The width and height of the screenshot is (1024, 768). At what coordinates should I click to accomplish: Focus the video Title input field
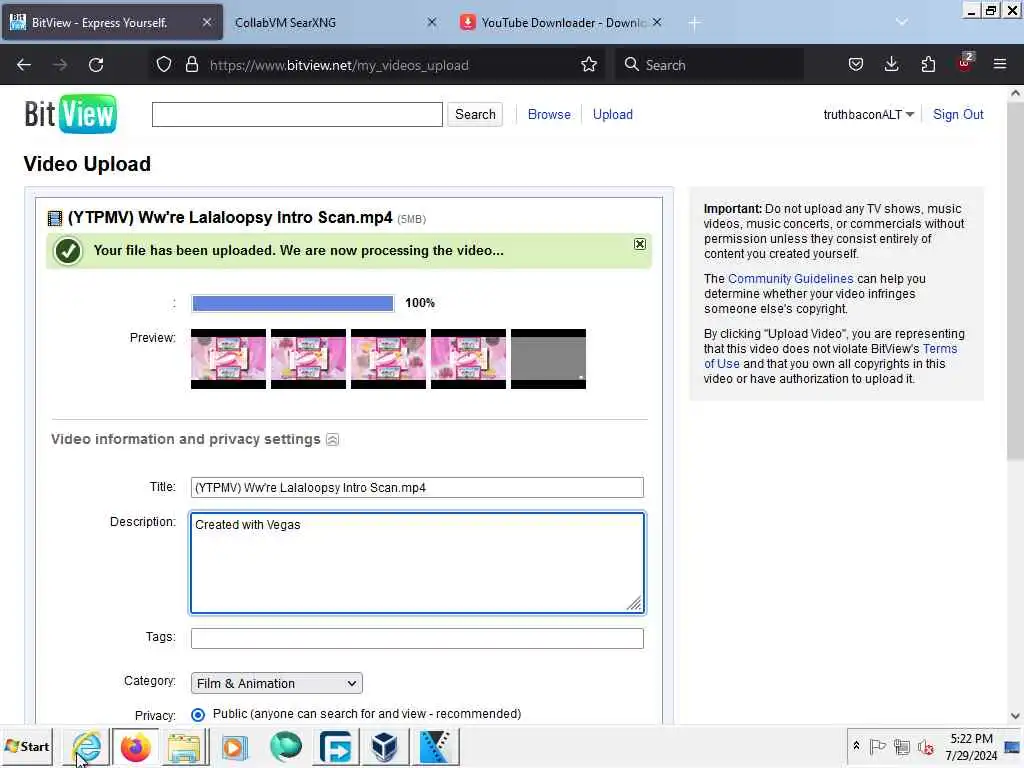click(417, 487)
